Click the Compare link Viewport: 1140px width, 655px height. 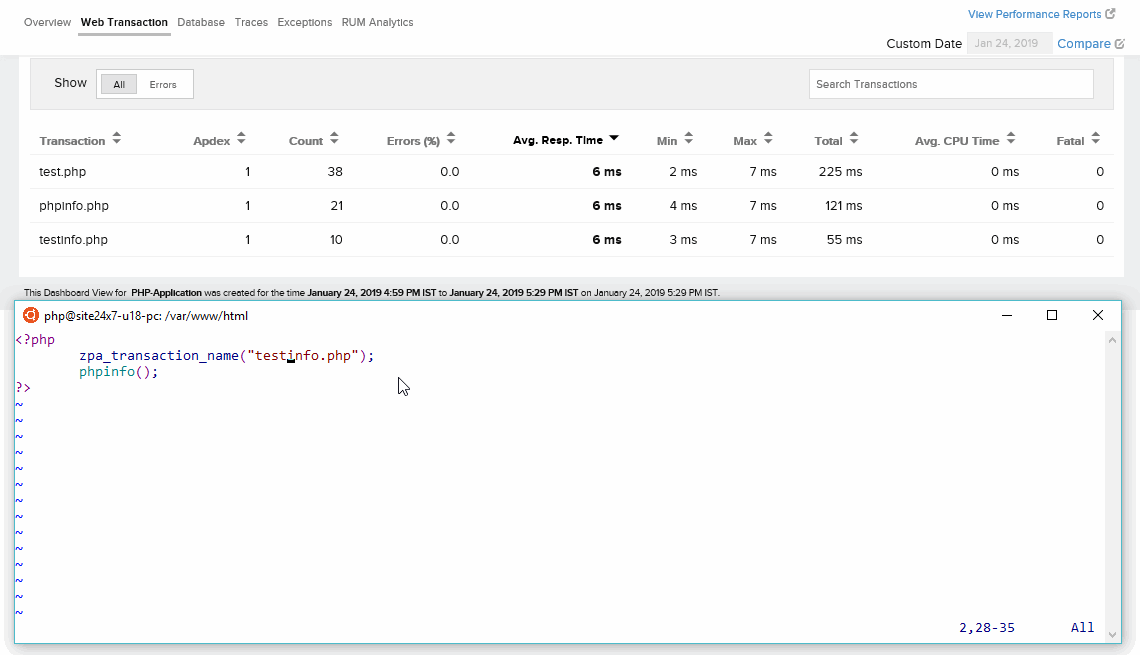pos(1084,43)
